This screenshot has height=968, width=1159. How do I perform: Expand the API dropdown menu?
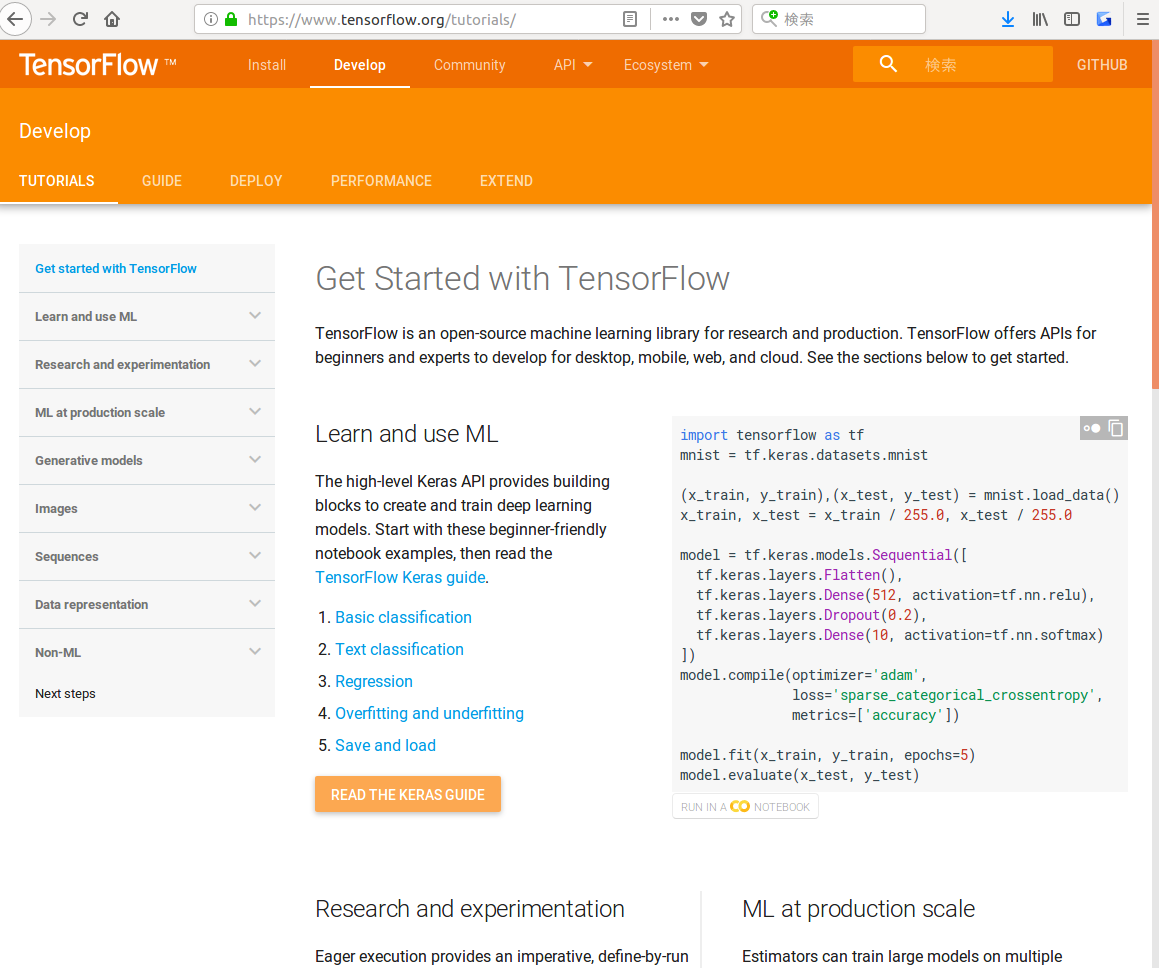pos(573,65)
